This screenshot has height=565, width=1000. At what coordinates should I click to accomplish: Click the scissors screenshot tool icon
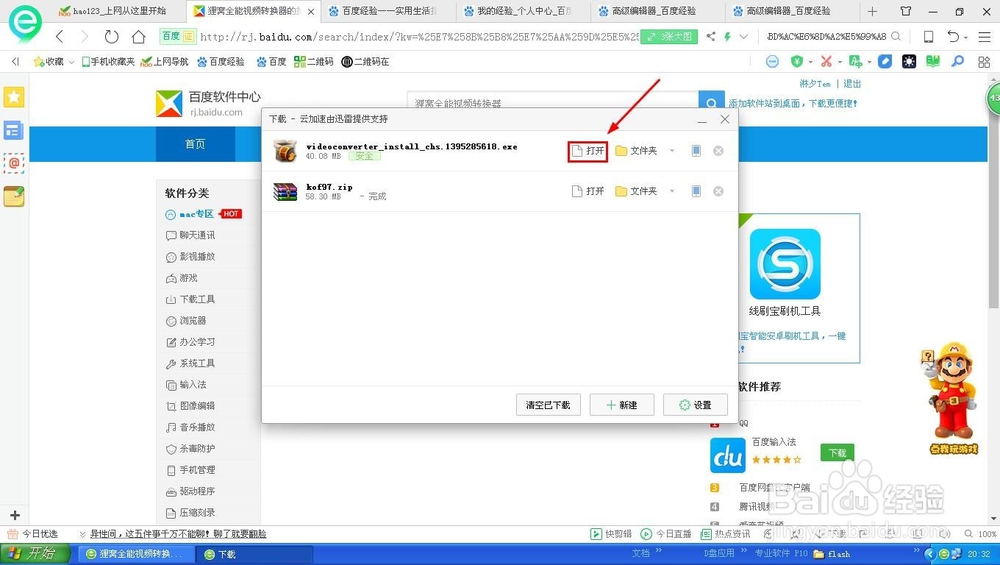coord(827,61)
